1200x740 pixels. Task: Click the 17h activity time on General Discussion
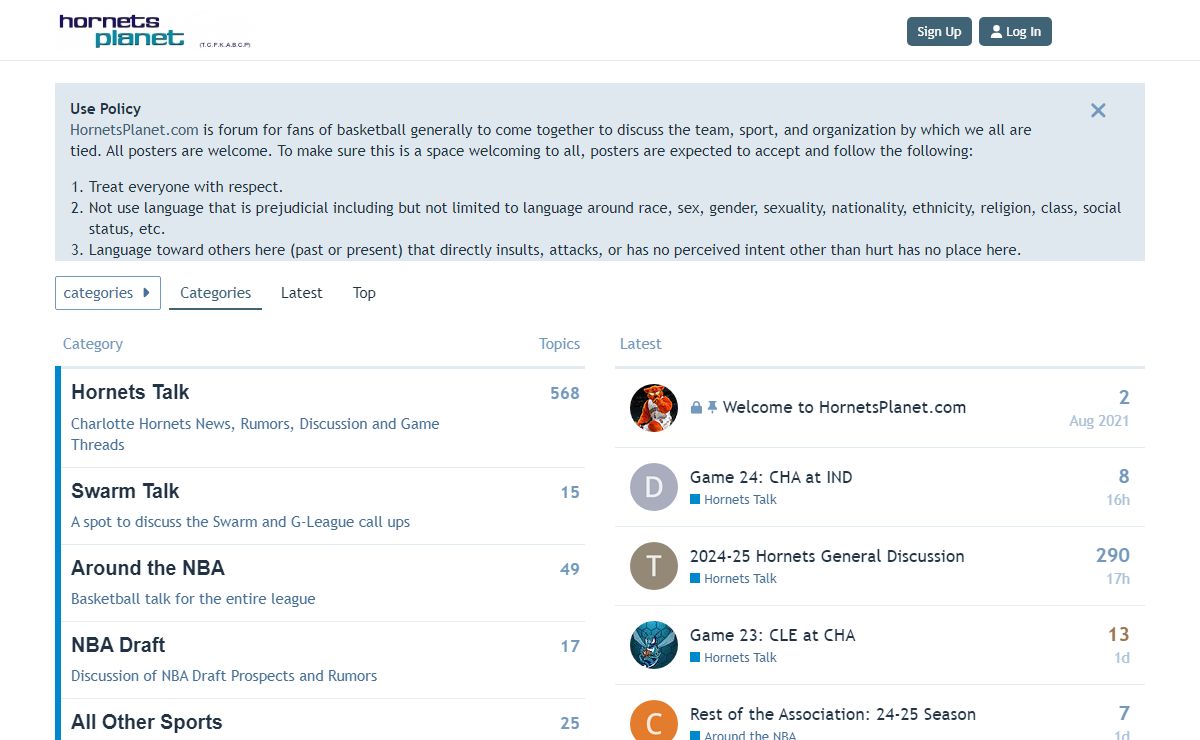(x=1118, y=579)
